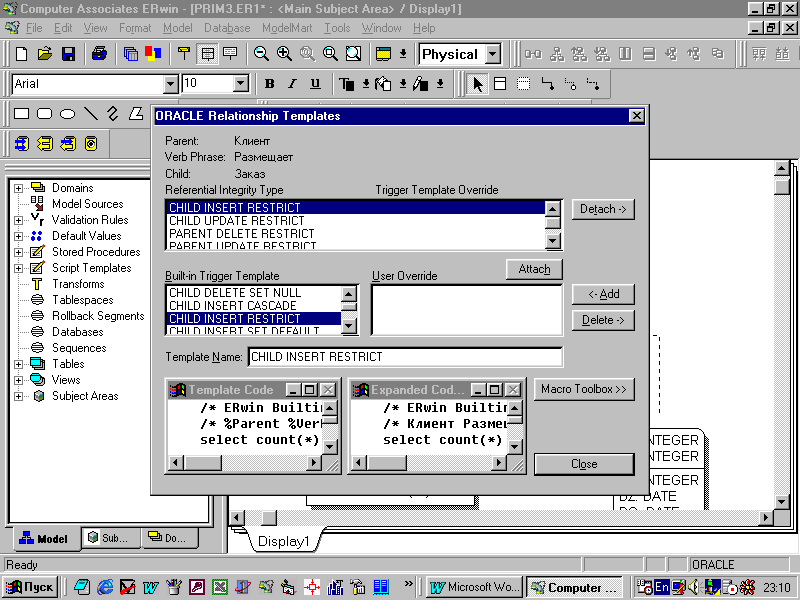Select the ellipse drawing shape
800x600 pixels.
67,113
